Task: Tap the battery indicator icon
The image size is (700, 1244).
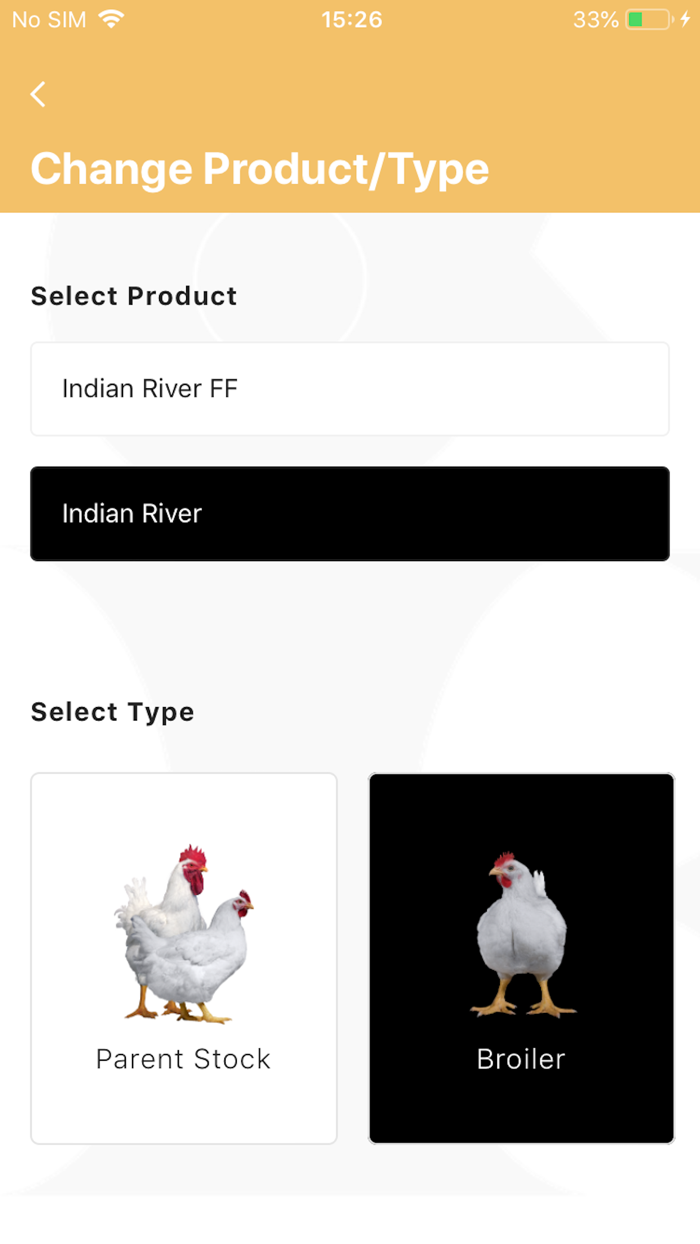Action: tap(647, 18)
